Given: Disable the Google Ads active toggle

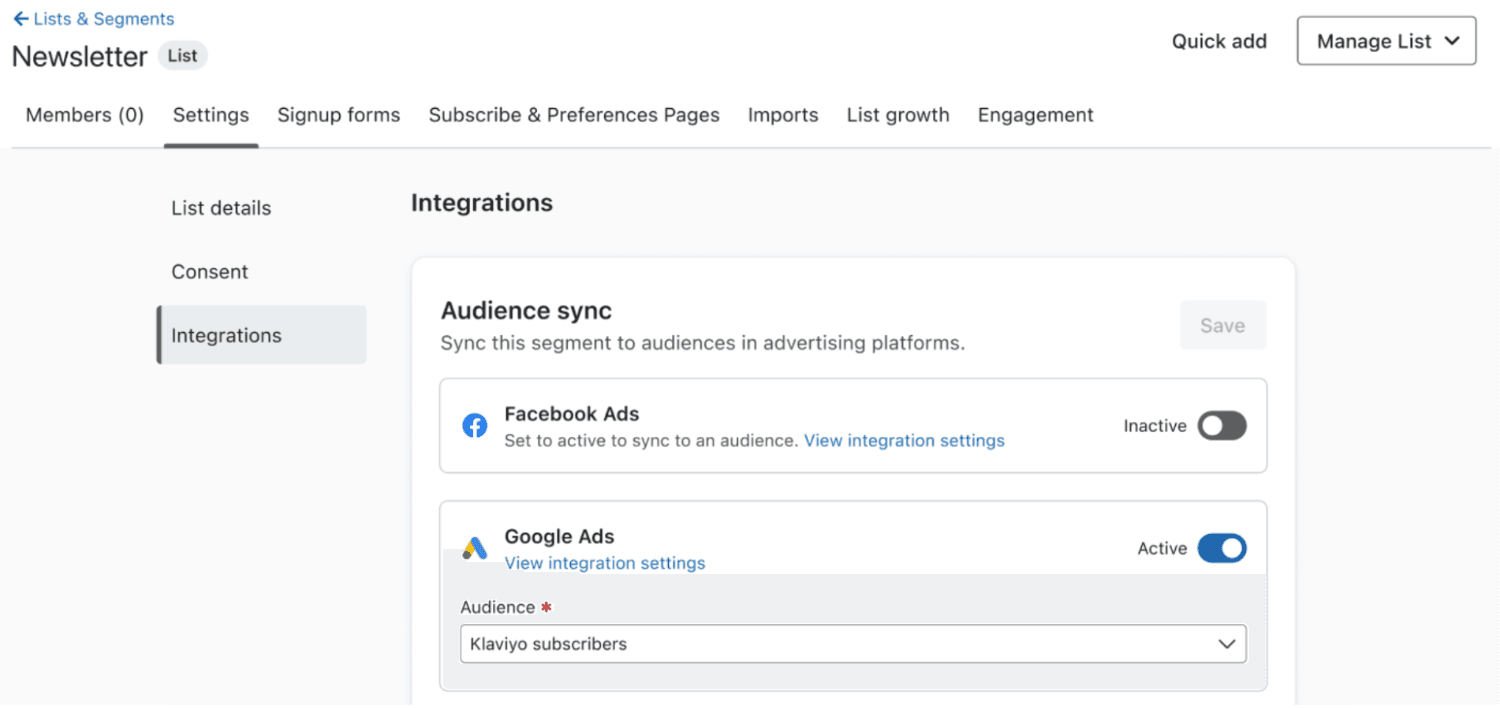Looking at the screenshot, I should tap(1222, 548).
